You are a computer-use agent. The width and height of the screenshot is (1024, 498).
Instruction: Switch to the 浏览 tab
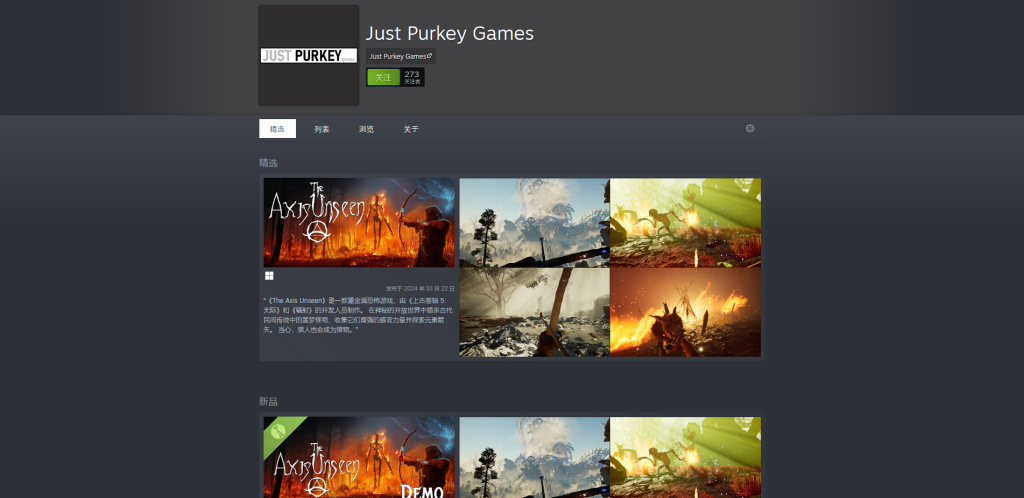[x=366, y=129]
